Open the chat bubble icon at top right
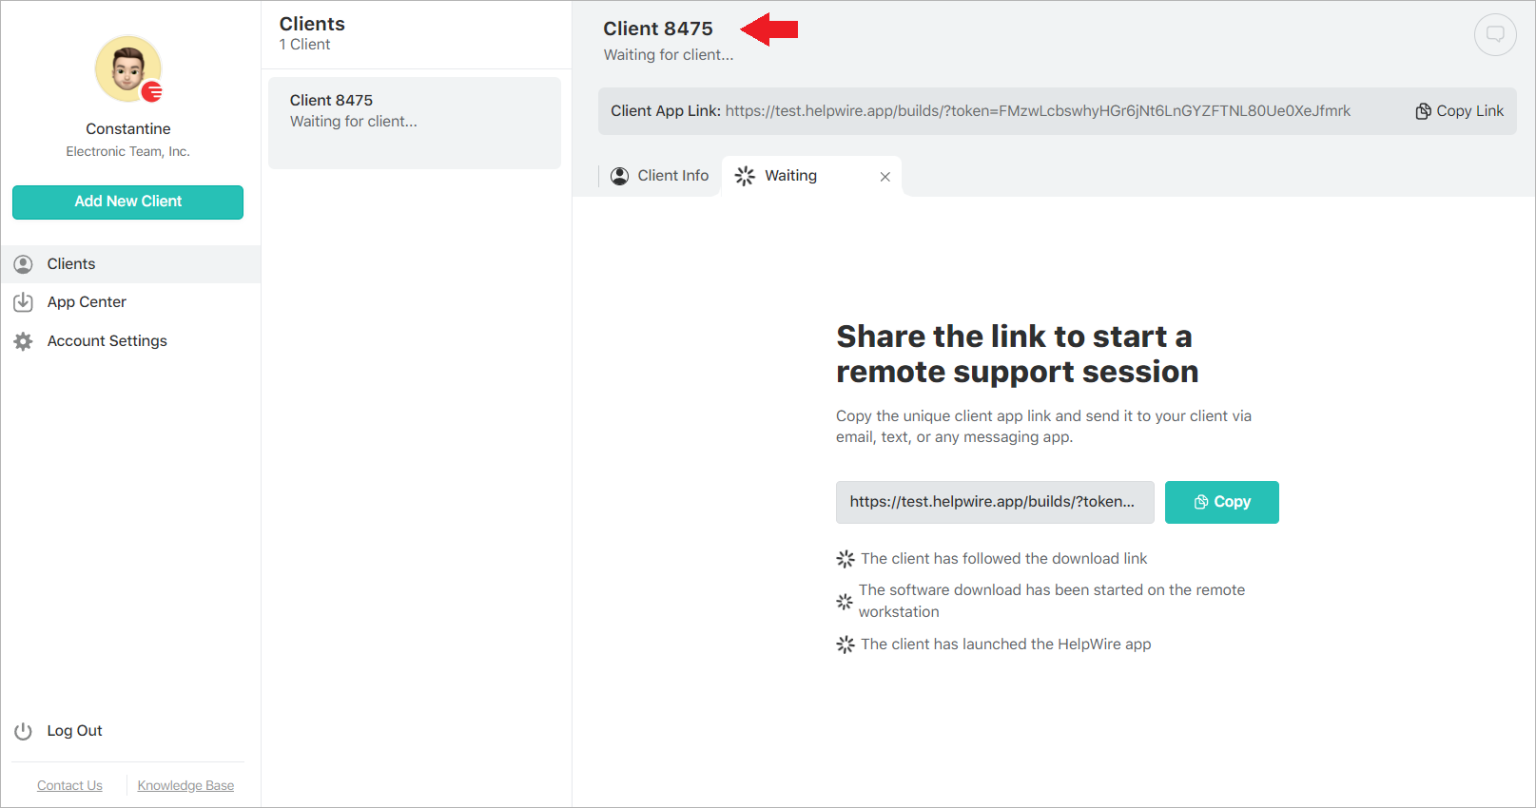 (x=1495, y=33)
